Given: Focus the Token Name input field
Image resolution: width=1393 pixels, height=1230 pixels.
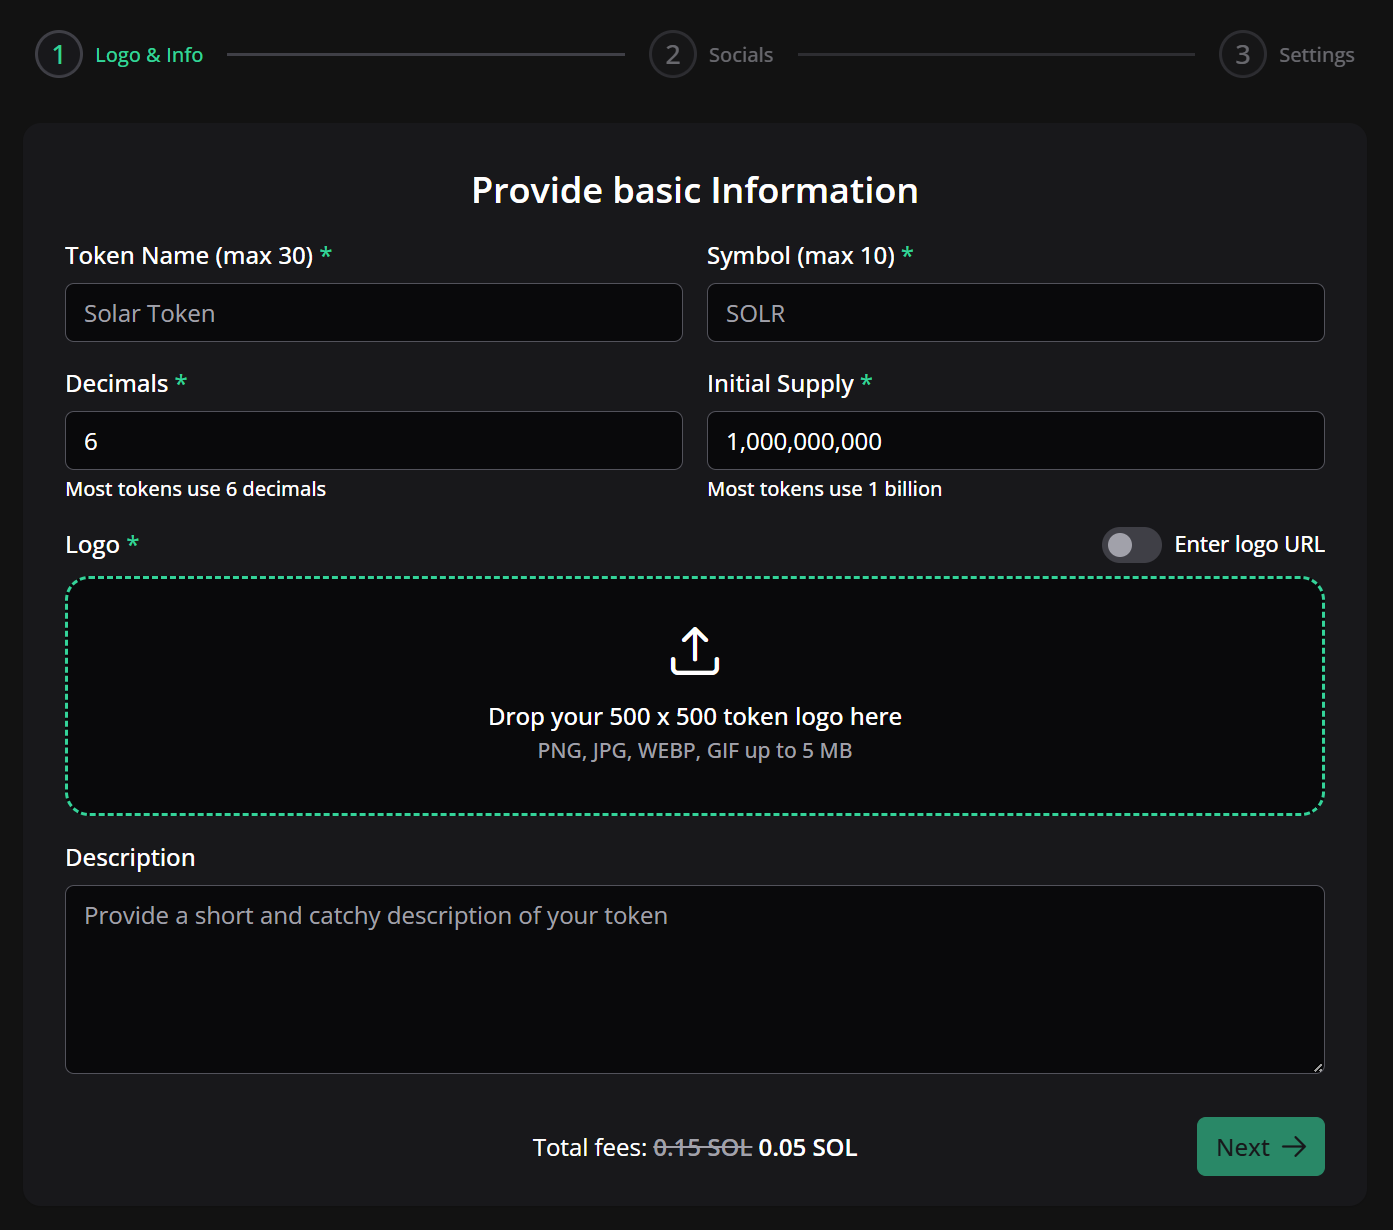Looking at the screenshot, I should 374,313.
